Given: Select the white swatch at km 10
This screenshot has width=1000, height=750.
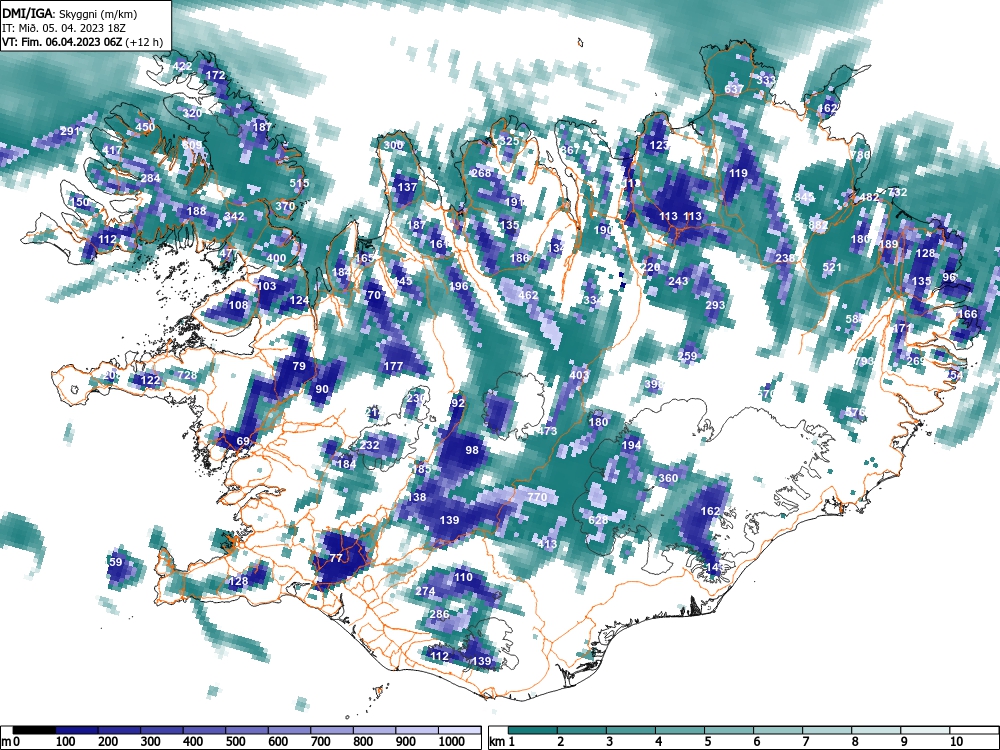Looking at the screenshot, I should (x=973, y=730).
